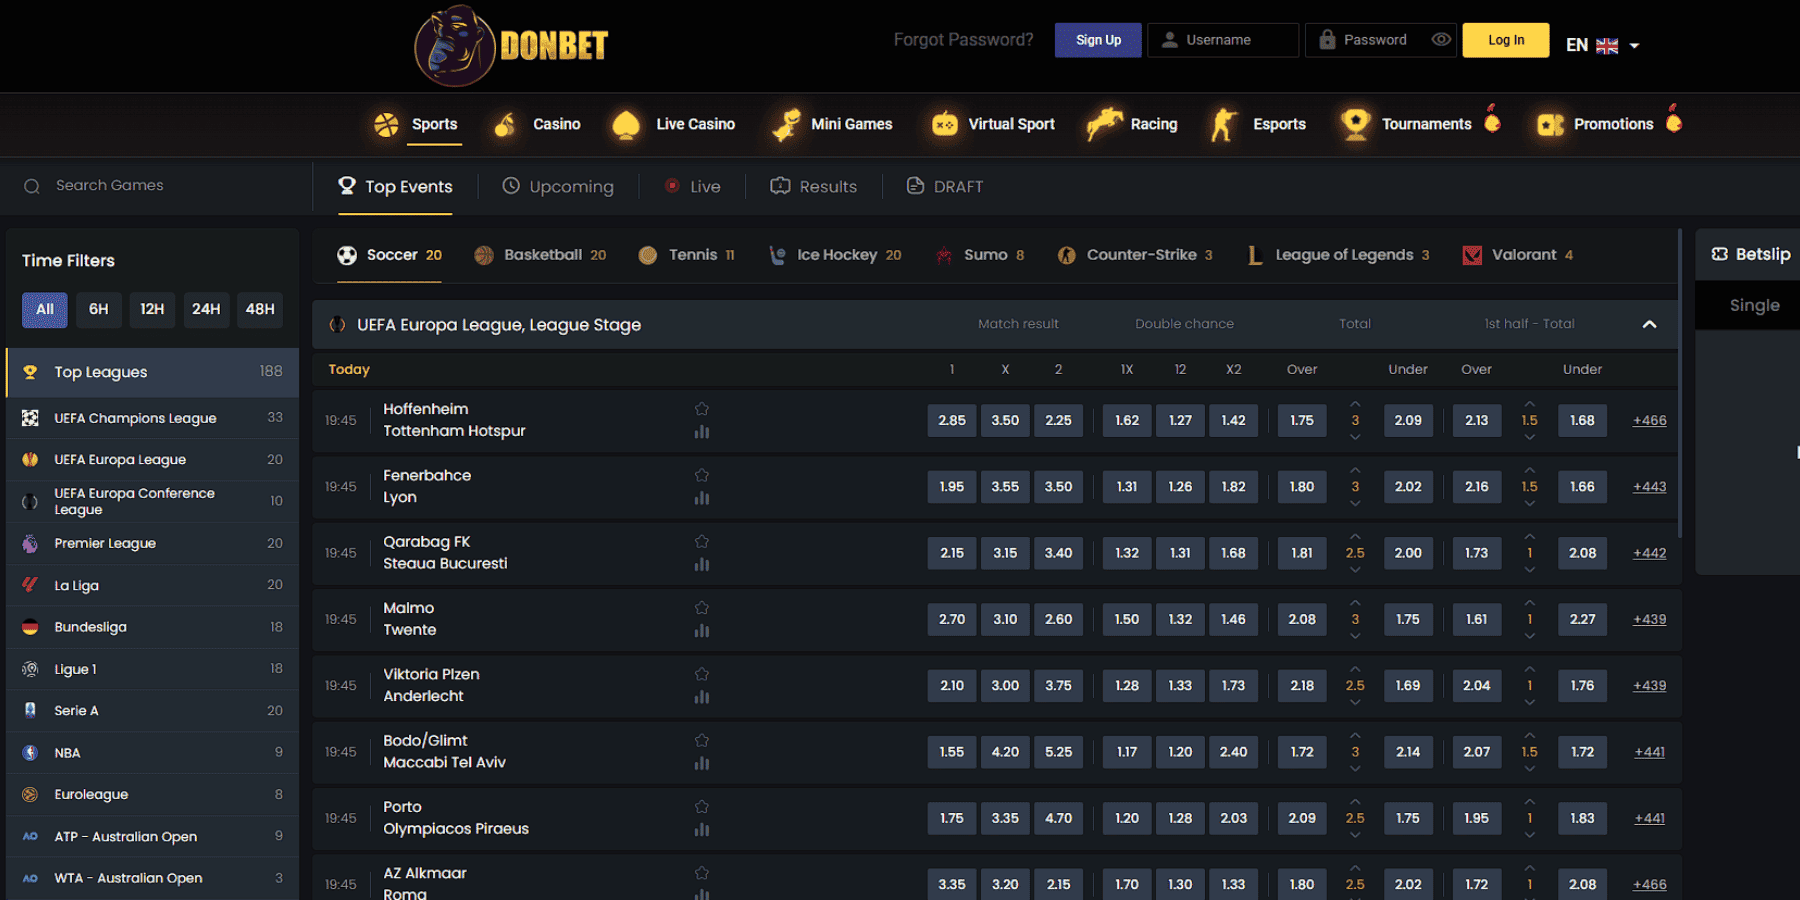Star the Malmo vs Twente match
1800x900 pixels.
click(x=702, y=608)
